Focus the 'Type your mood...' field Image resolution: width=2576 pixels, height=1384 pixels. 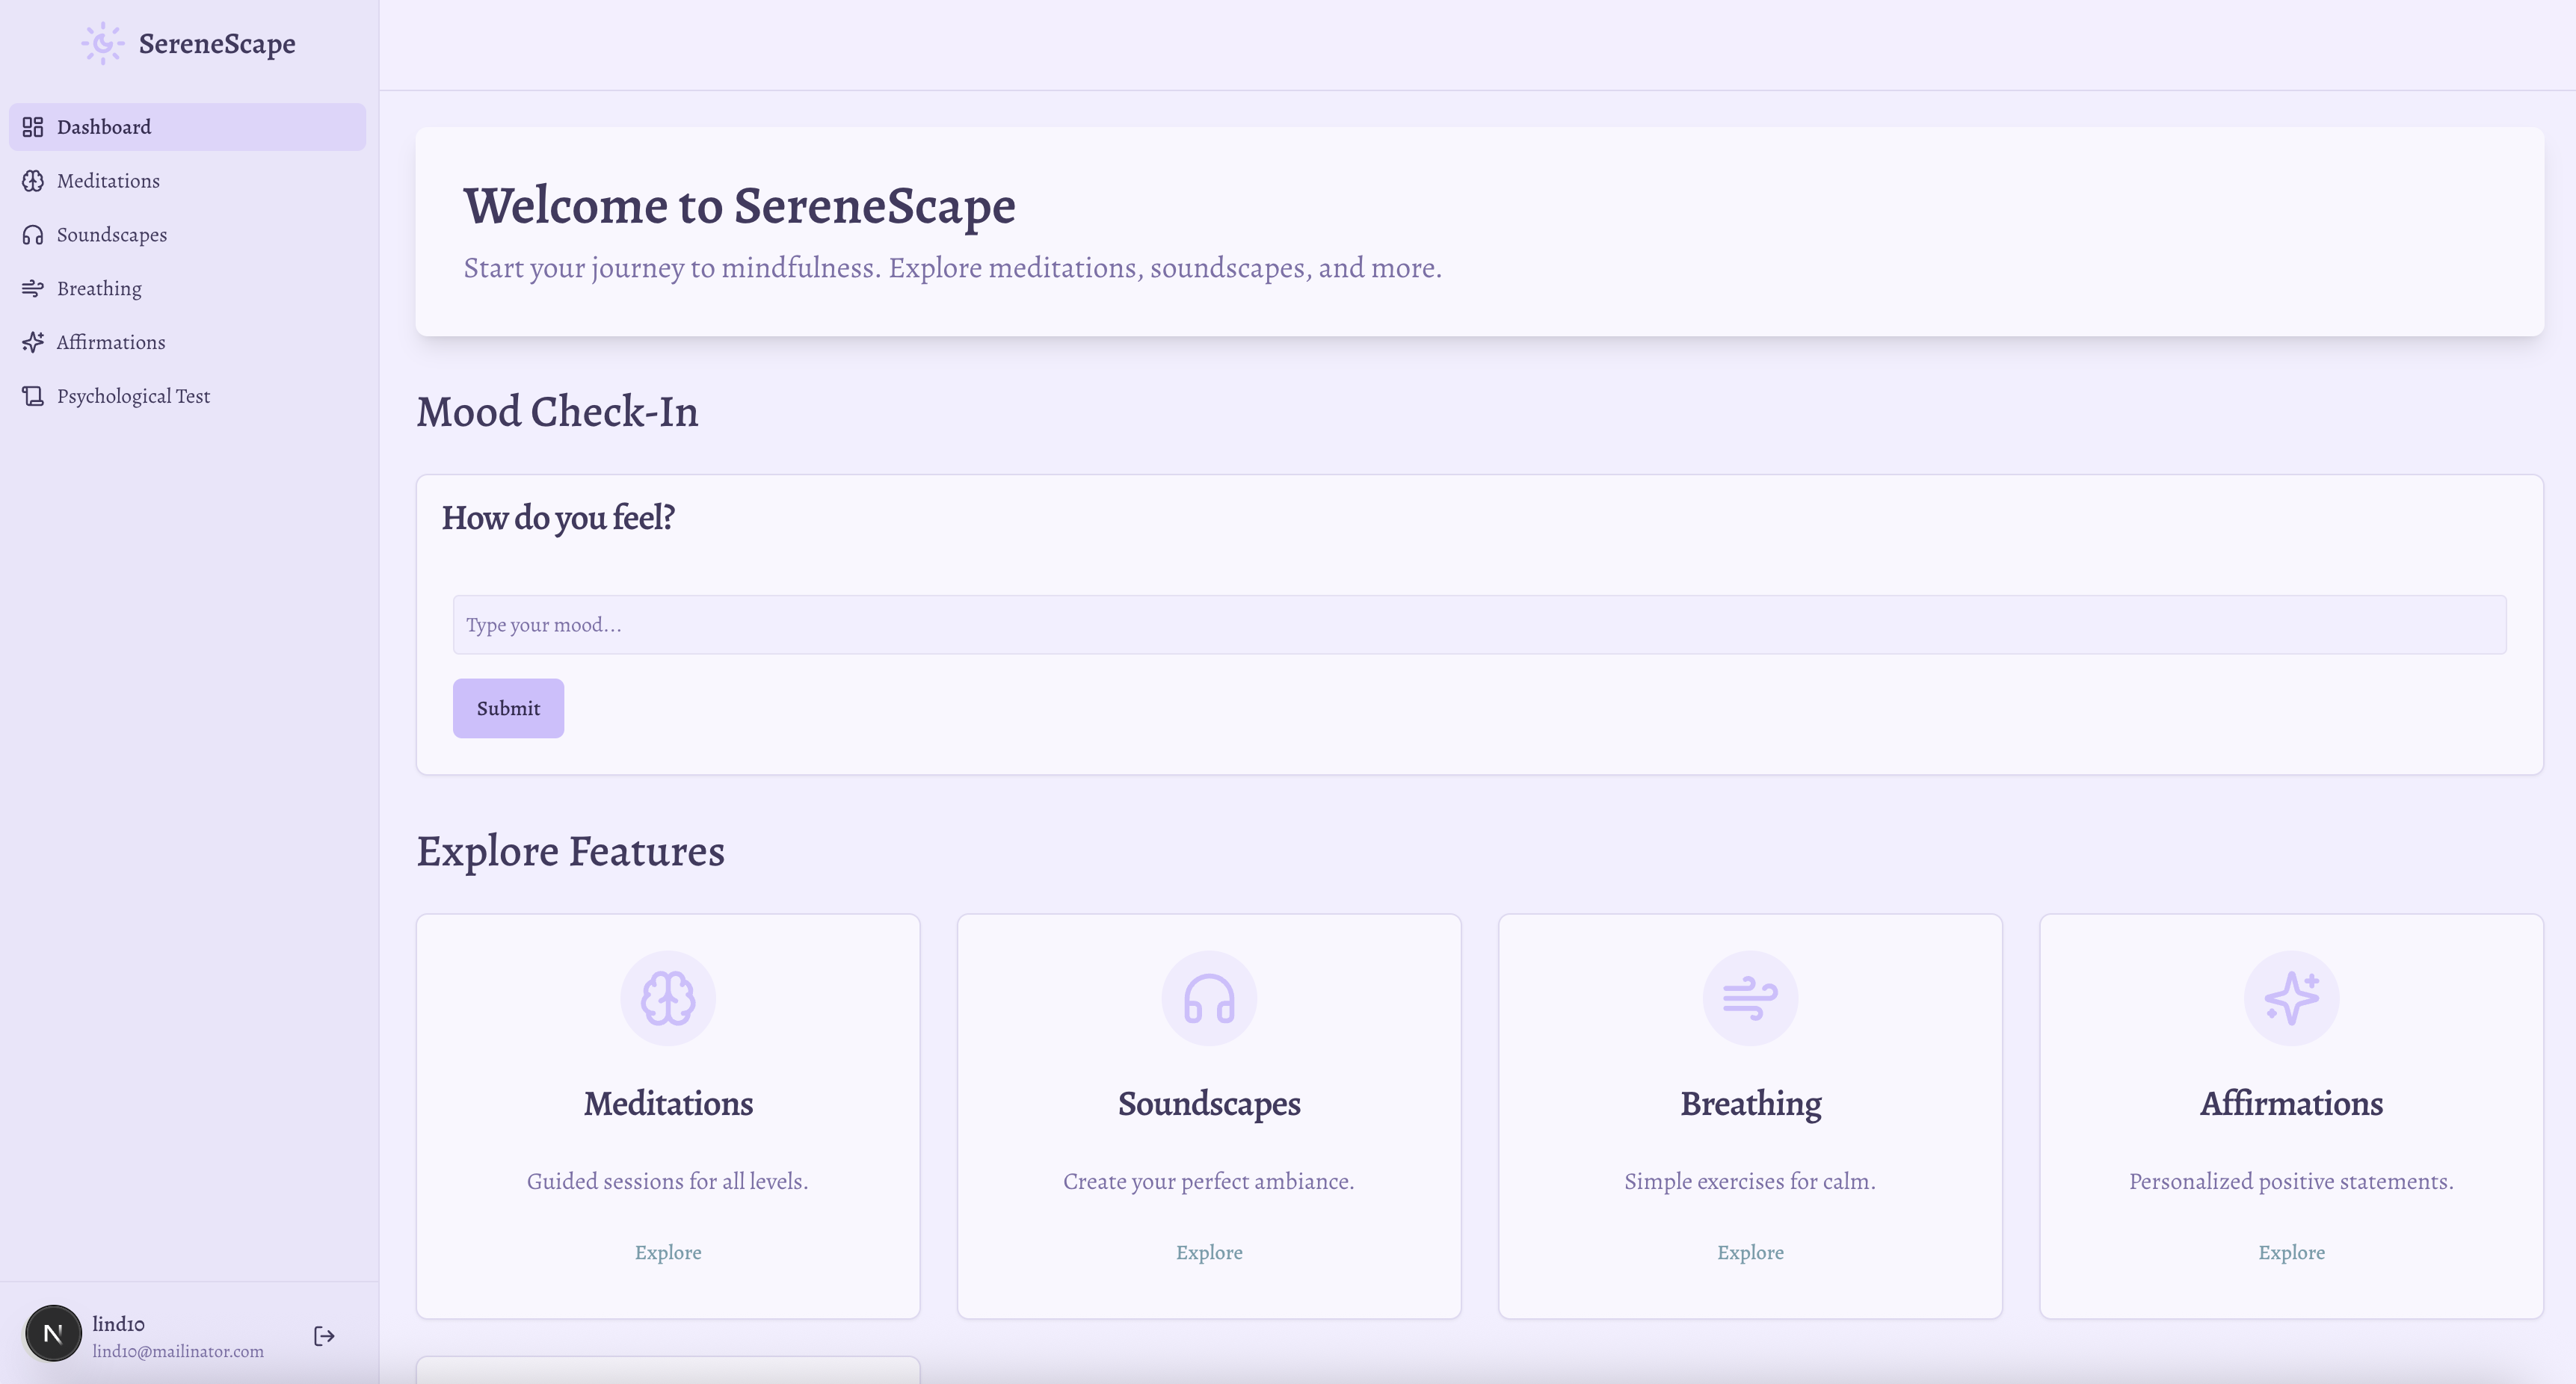[1479, 625]
